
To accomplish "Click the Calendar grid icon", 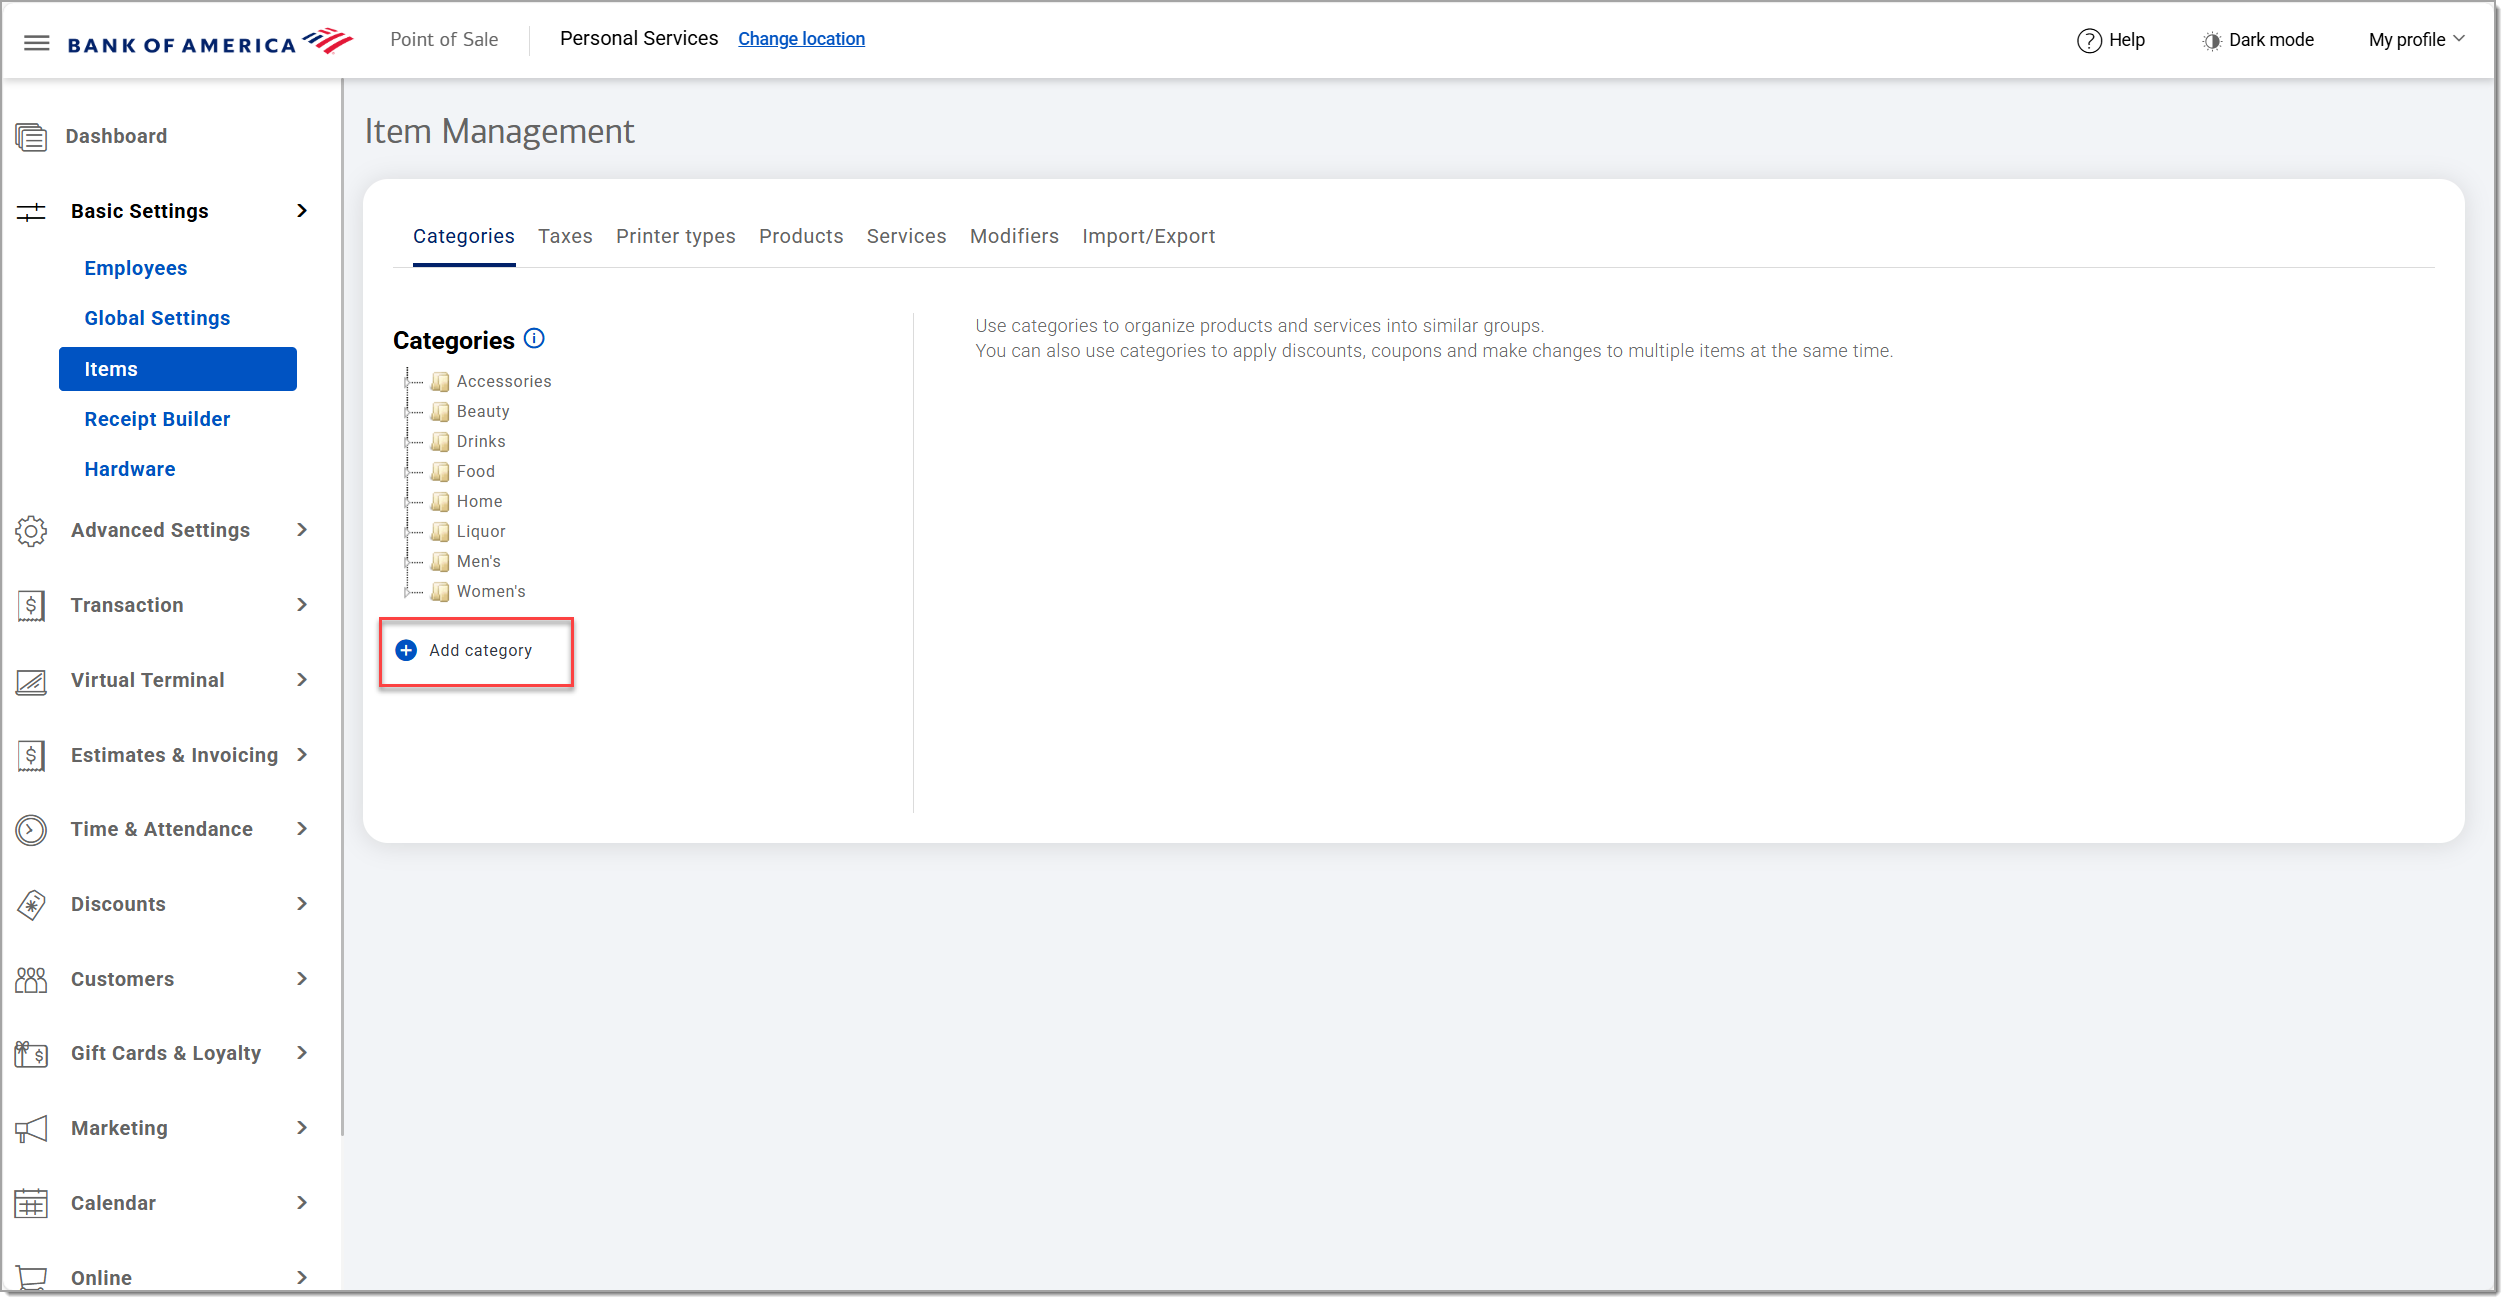I will [x=31, y=1204].
